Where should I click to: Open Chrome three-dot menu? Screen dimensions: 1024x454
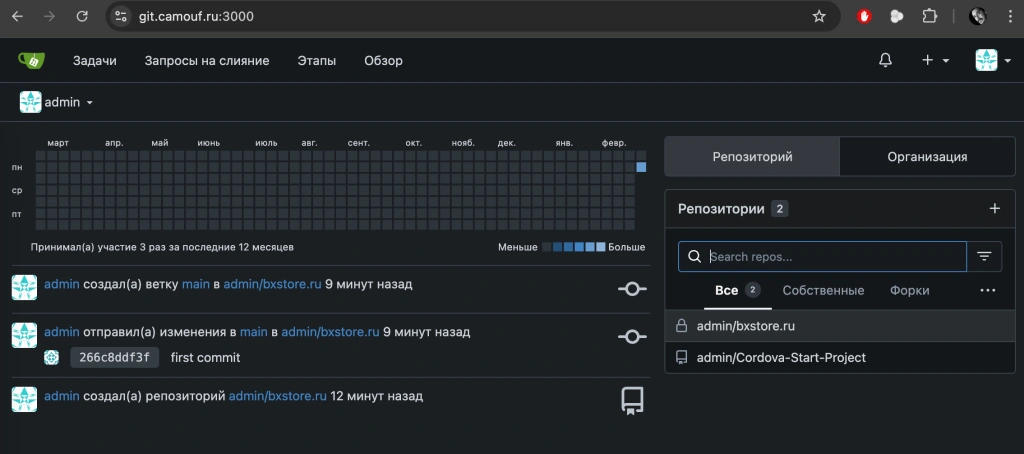1009,16
